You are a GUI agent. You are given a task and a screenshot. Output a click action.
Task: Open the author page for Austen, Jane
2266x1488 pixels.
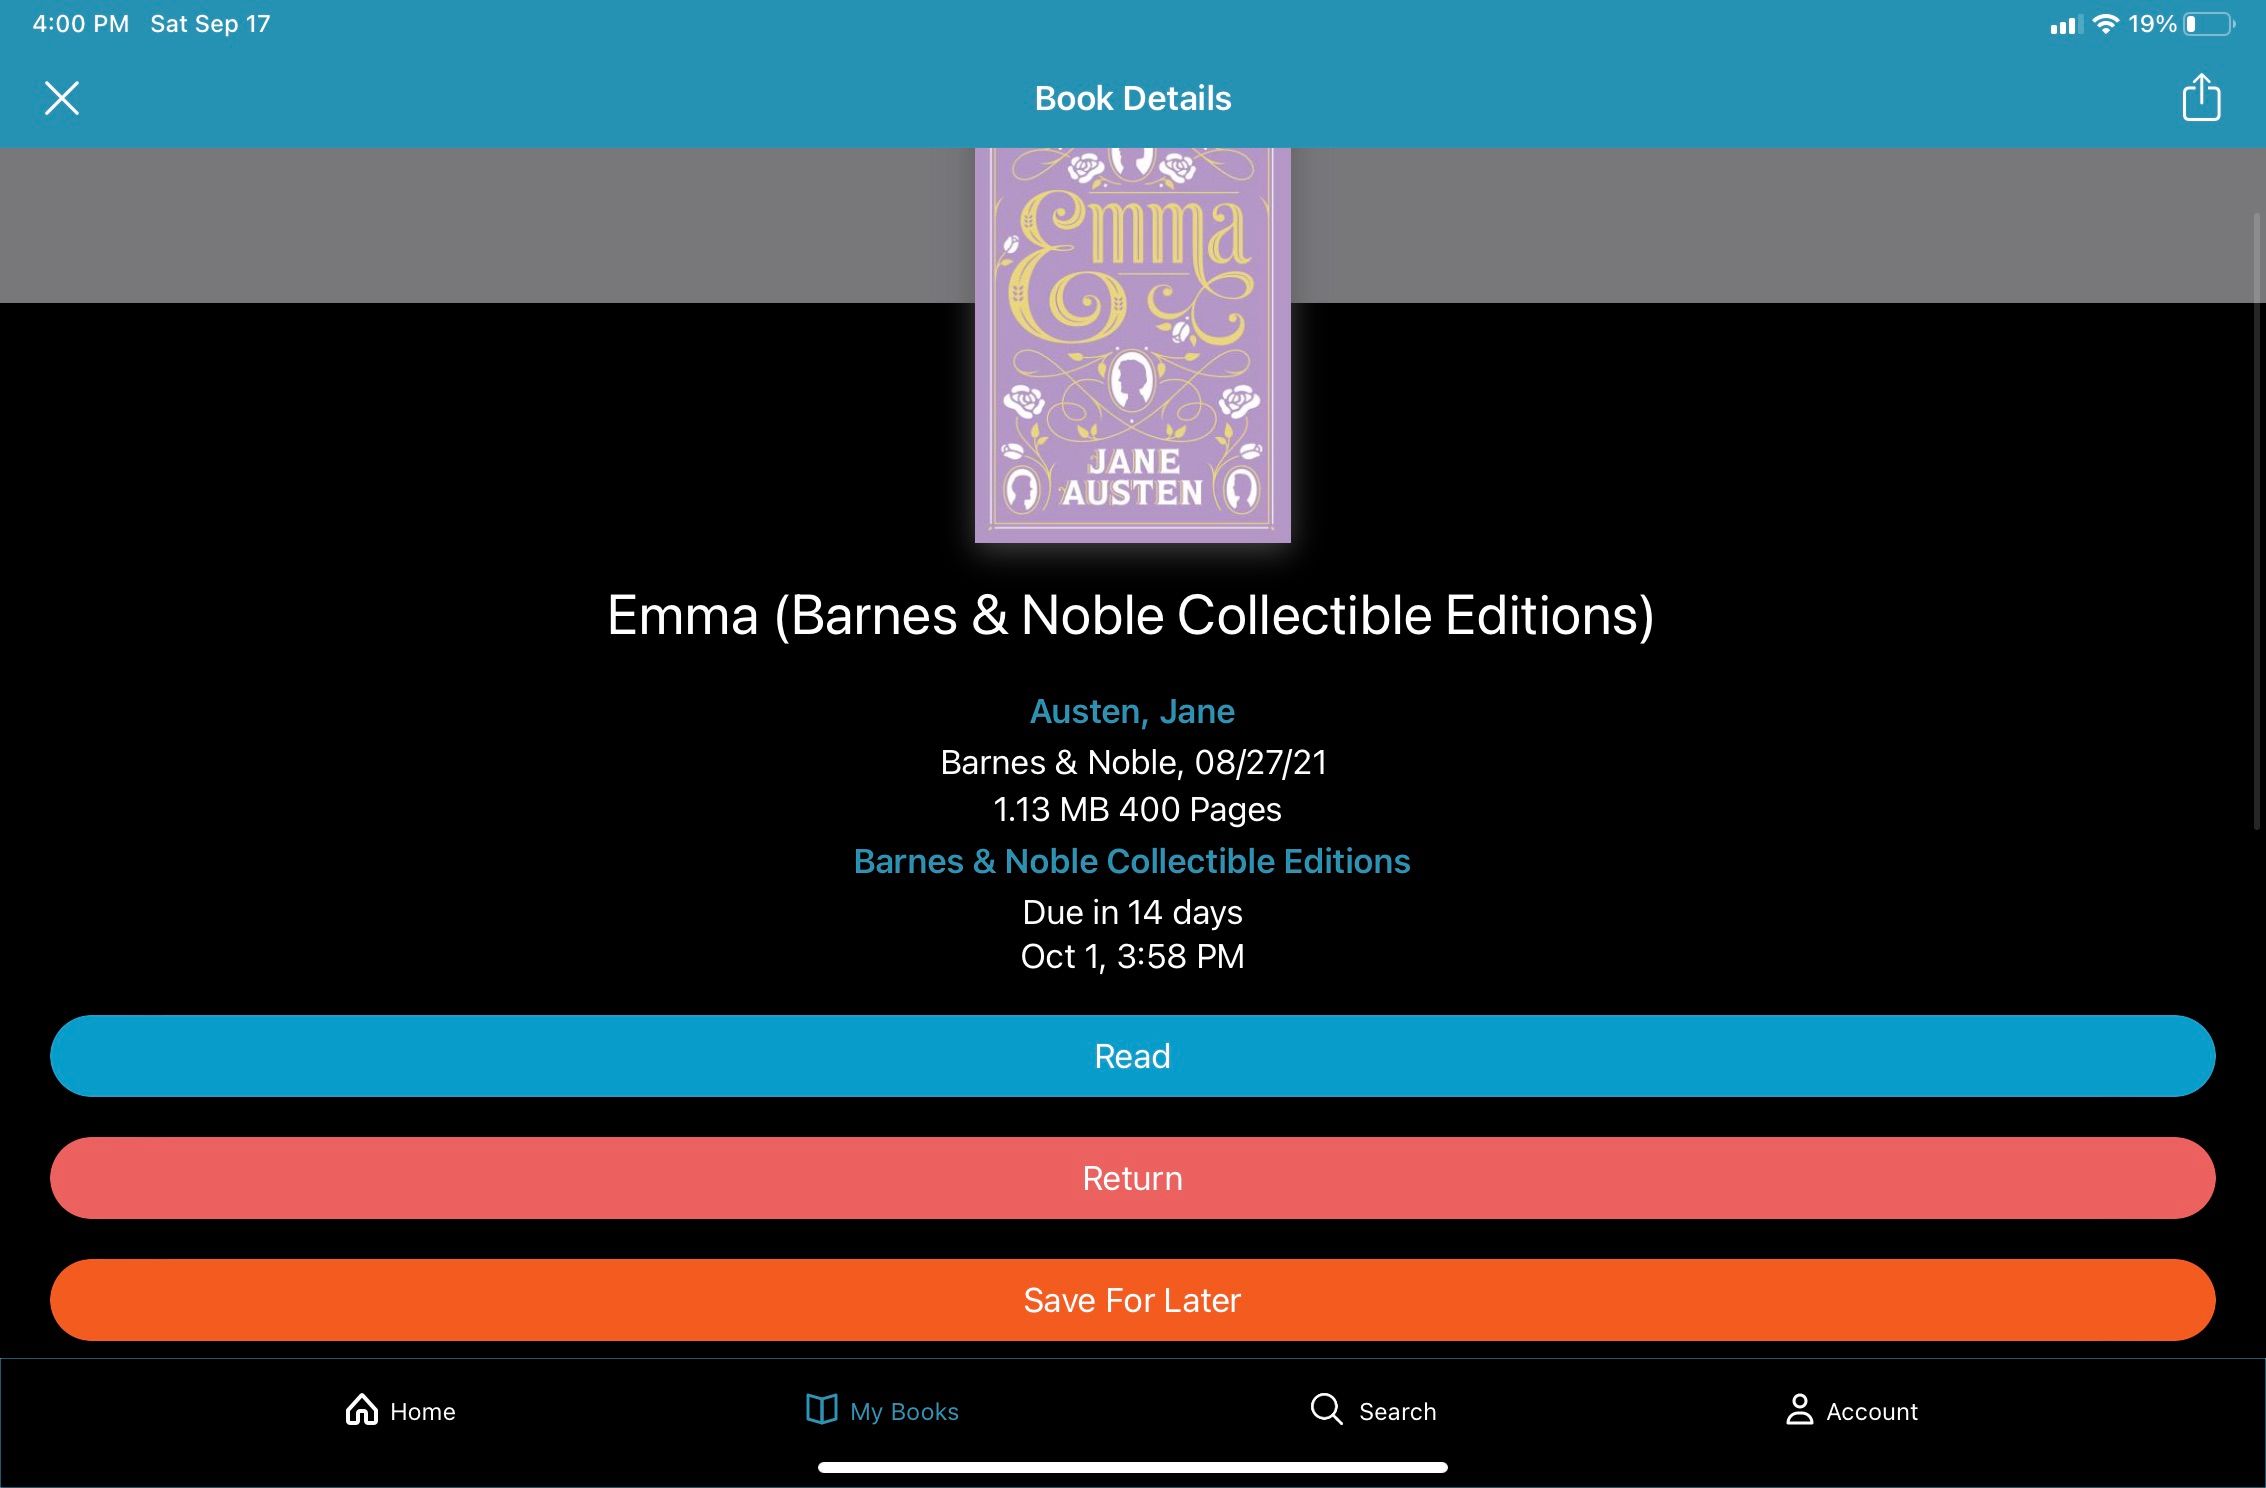(1131, 711)
